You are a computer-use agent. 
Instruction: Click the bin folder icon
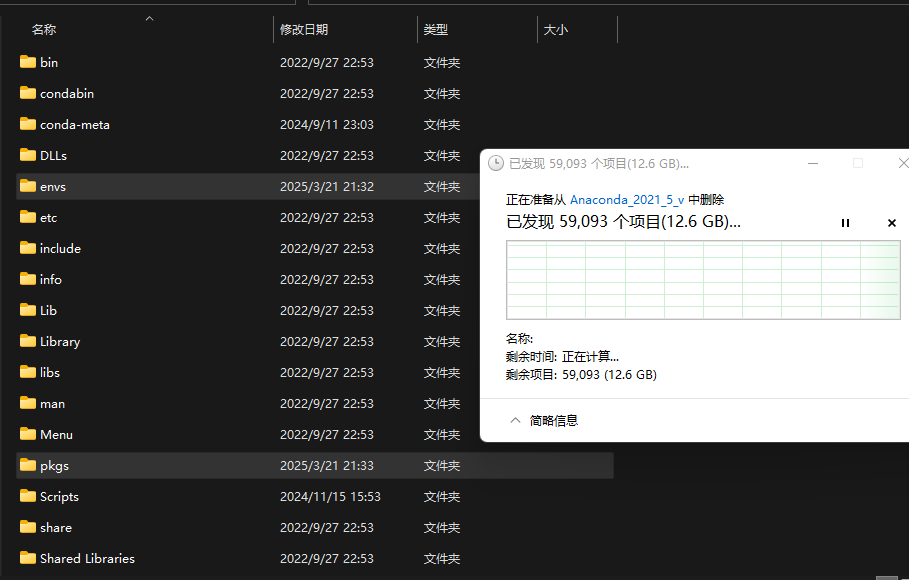(28, 62)
